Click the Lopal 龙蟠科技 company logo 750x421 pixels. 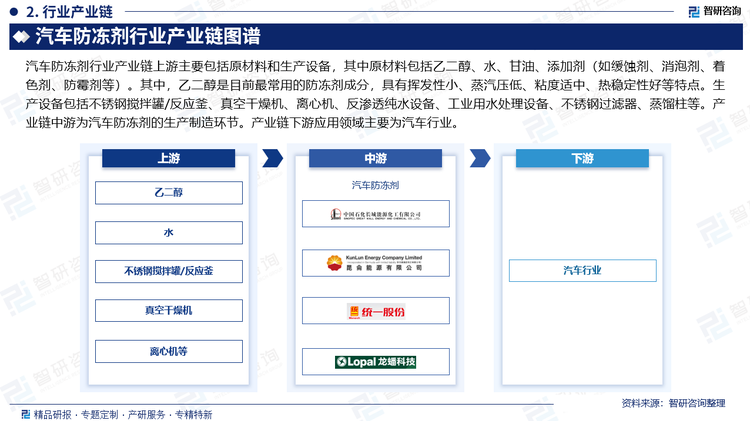pyautogui.click(x=376, y=362)
